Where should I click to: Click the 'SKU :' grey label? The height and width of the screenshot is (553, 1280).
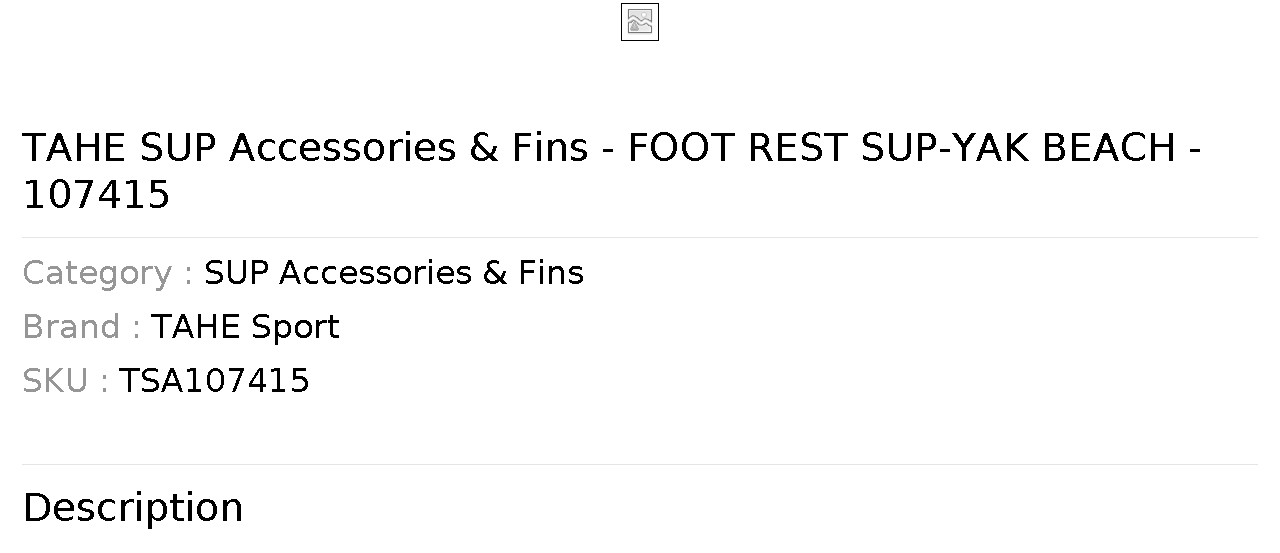pyautogui.click(x=65, y=381)
